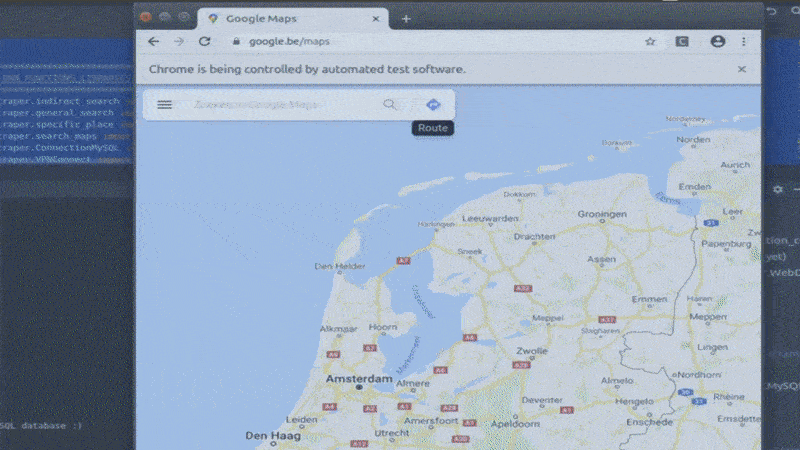This screenshot has width=800, height=450.
Task: Click the Assen label on the map
Action: [602, 259]
